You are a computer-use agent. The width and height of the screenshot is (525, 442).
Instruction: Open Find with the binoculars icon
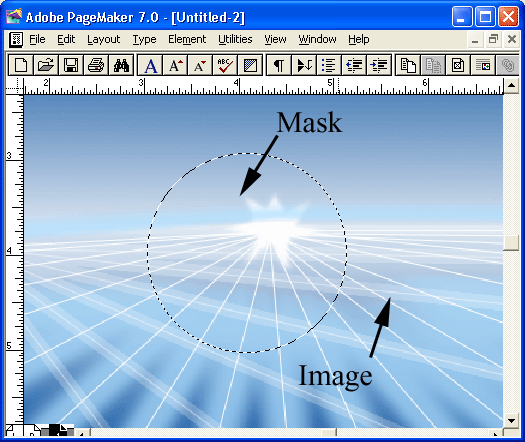click(121, 65)
